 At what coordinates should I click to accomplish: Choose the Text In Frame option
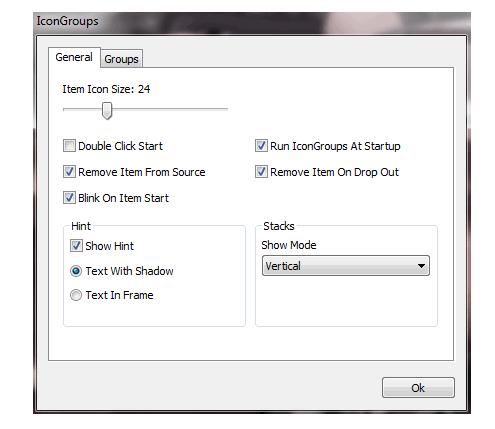pos(76,295)
